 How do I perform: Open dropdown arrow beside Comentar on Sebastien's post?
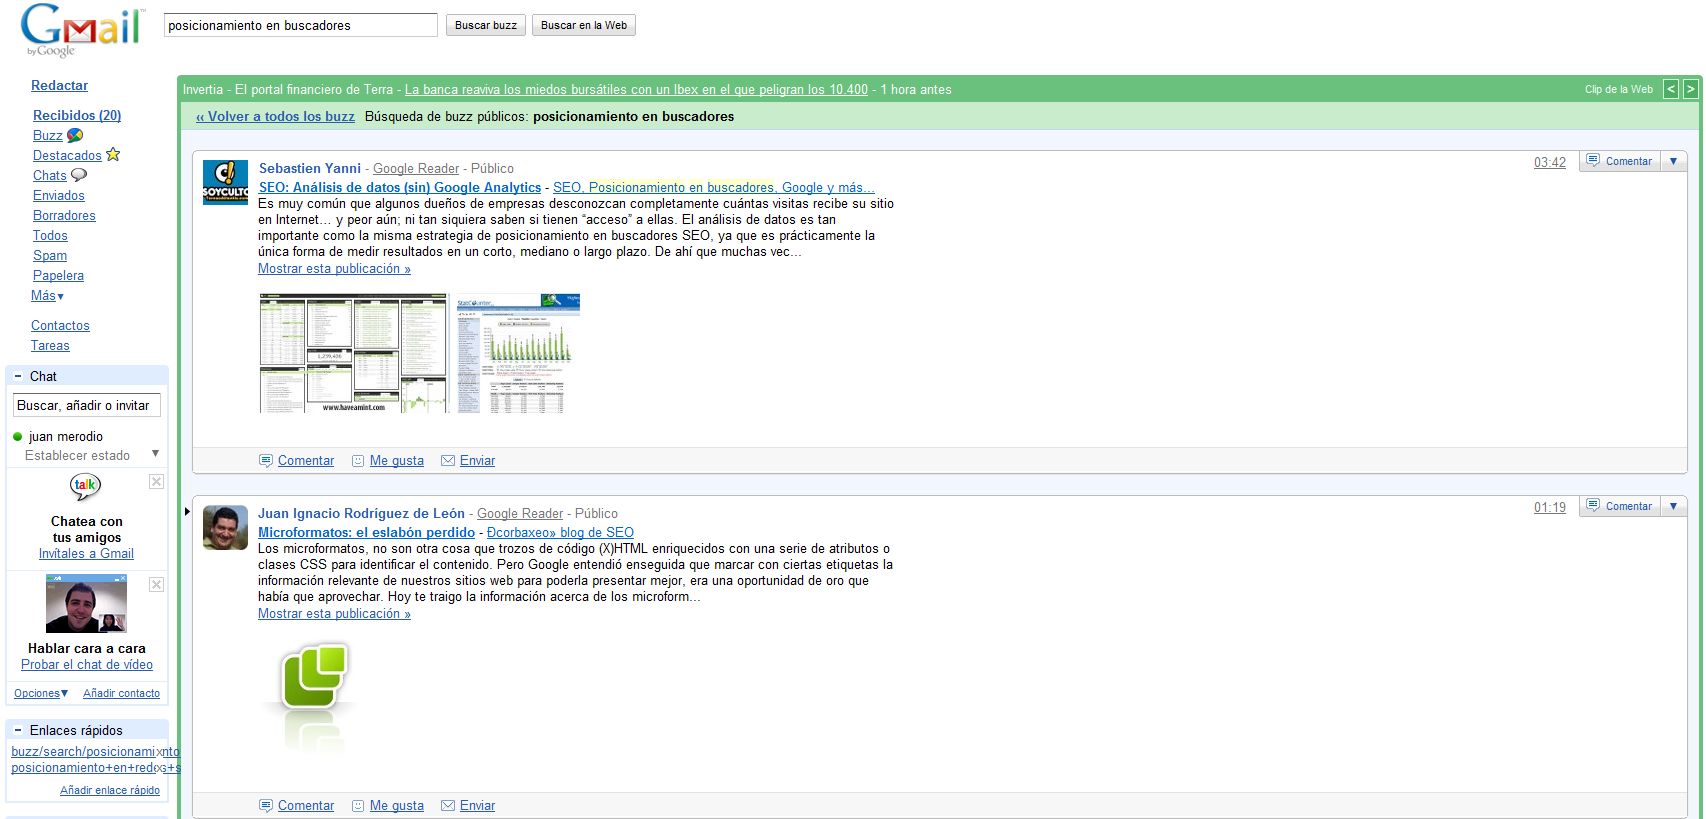click(1673, 161)
